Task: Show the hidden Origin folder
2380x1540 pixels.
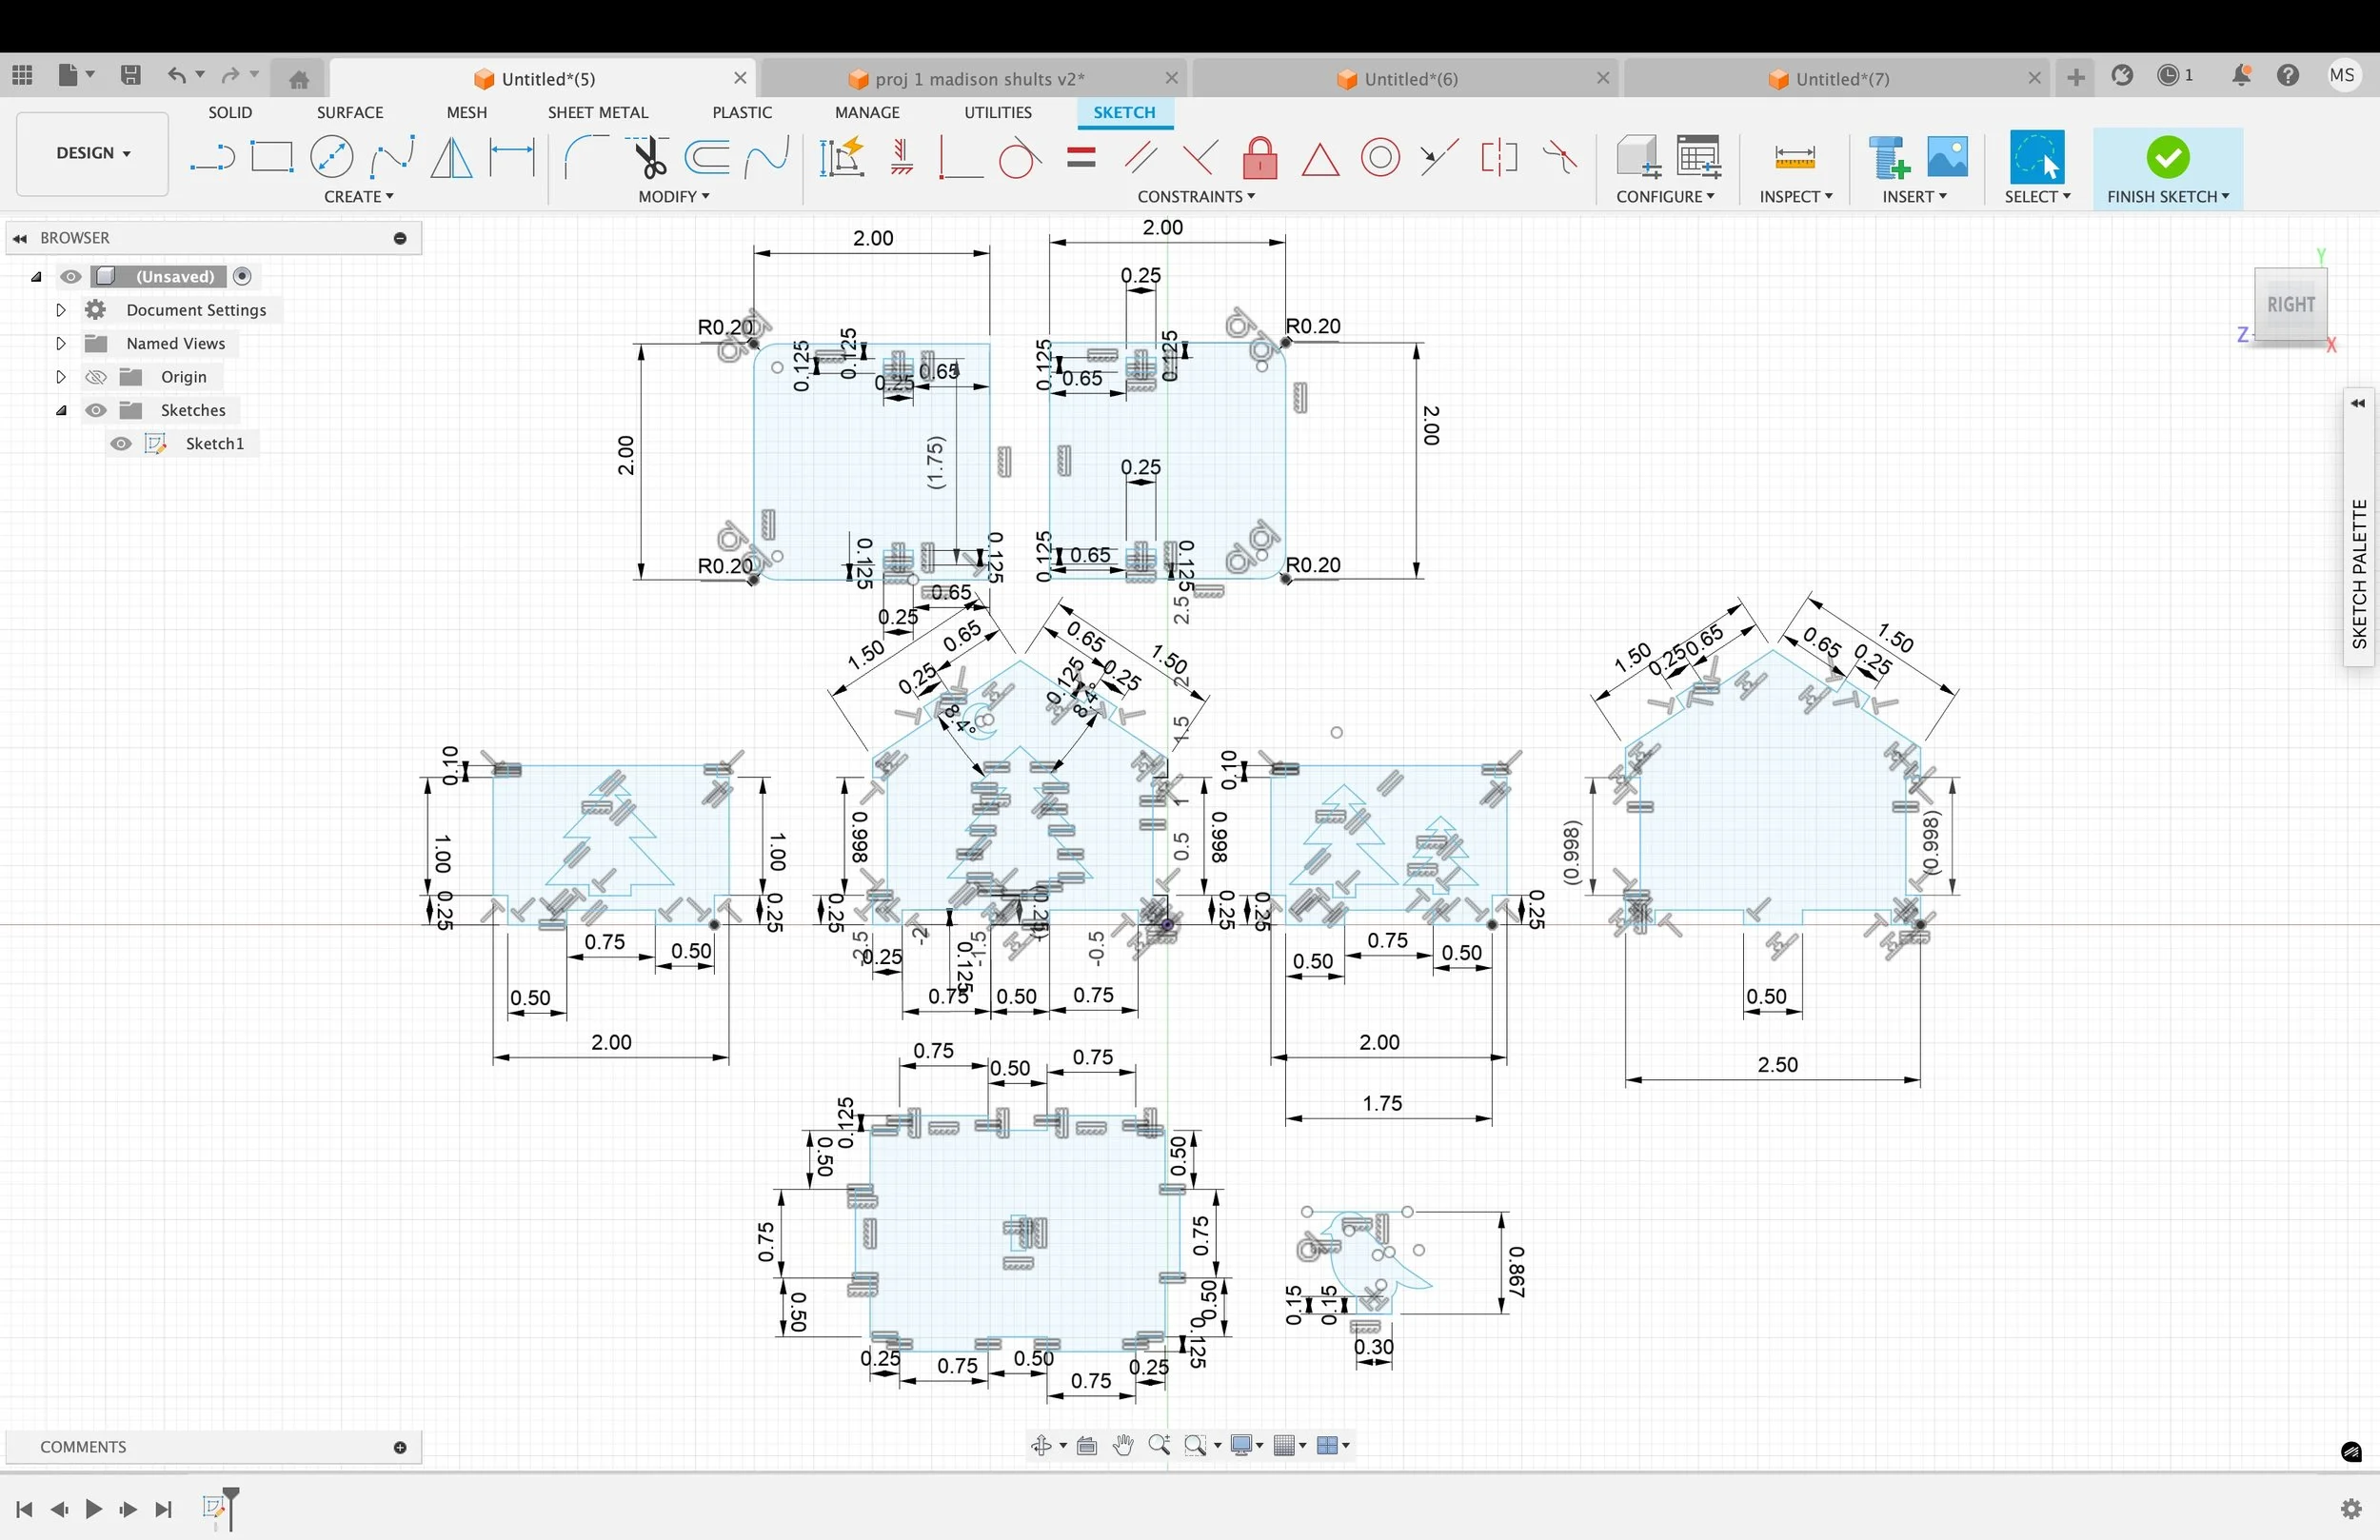Action: pos(96,377)
